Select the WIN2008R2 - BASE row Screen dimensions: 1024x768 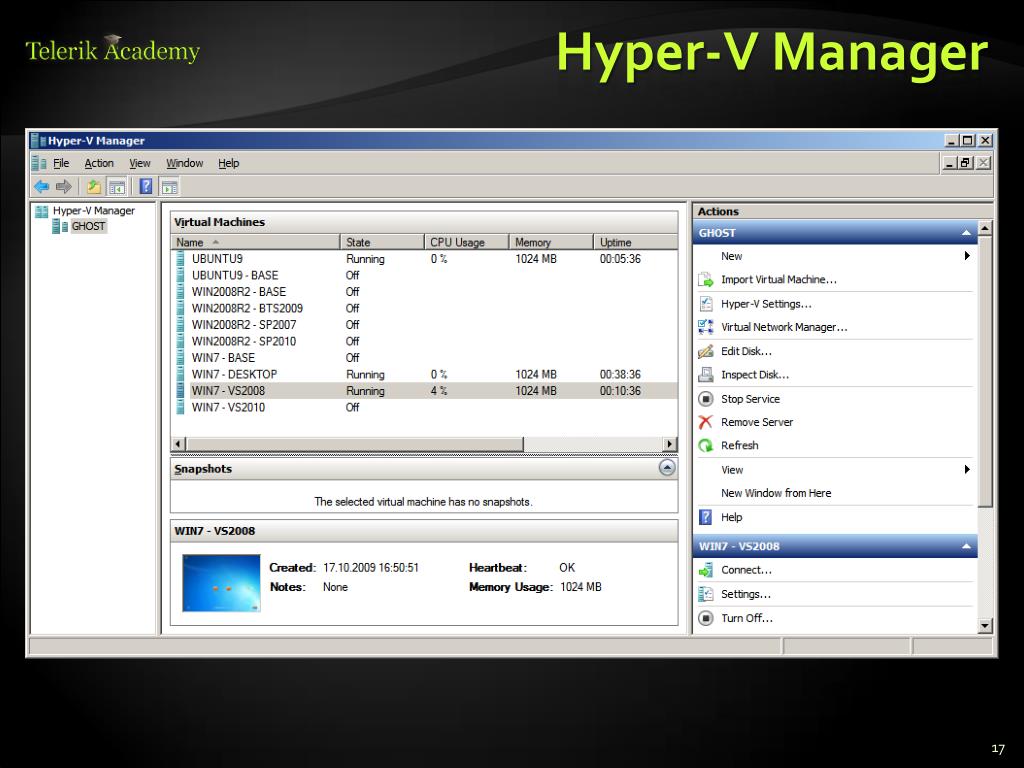pos(424,292)
